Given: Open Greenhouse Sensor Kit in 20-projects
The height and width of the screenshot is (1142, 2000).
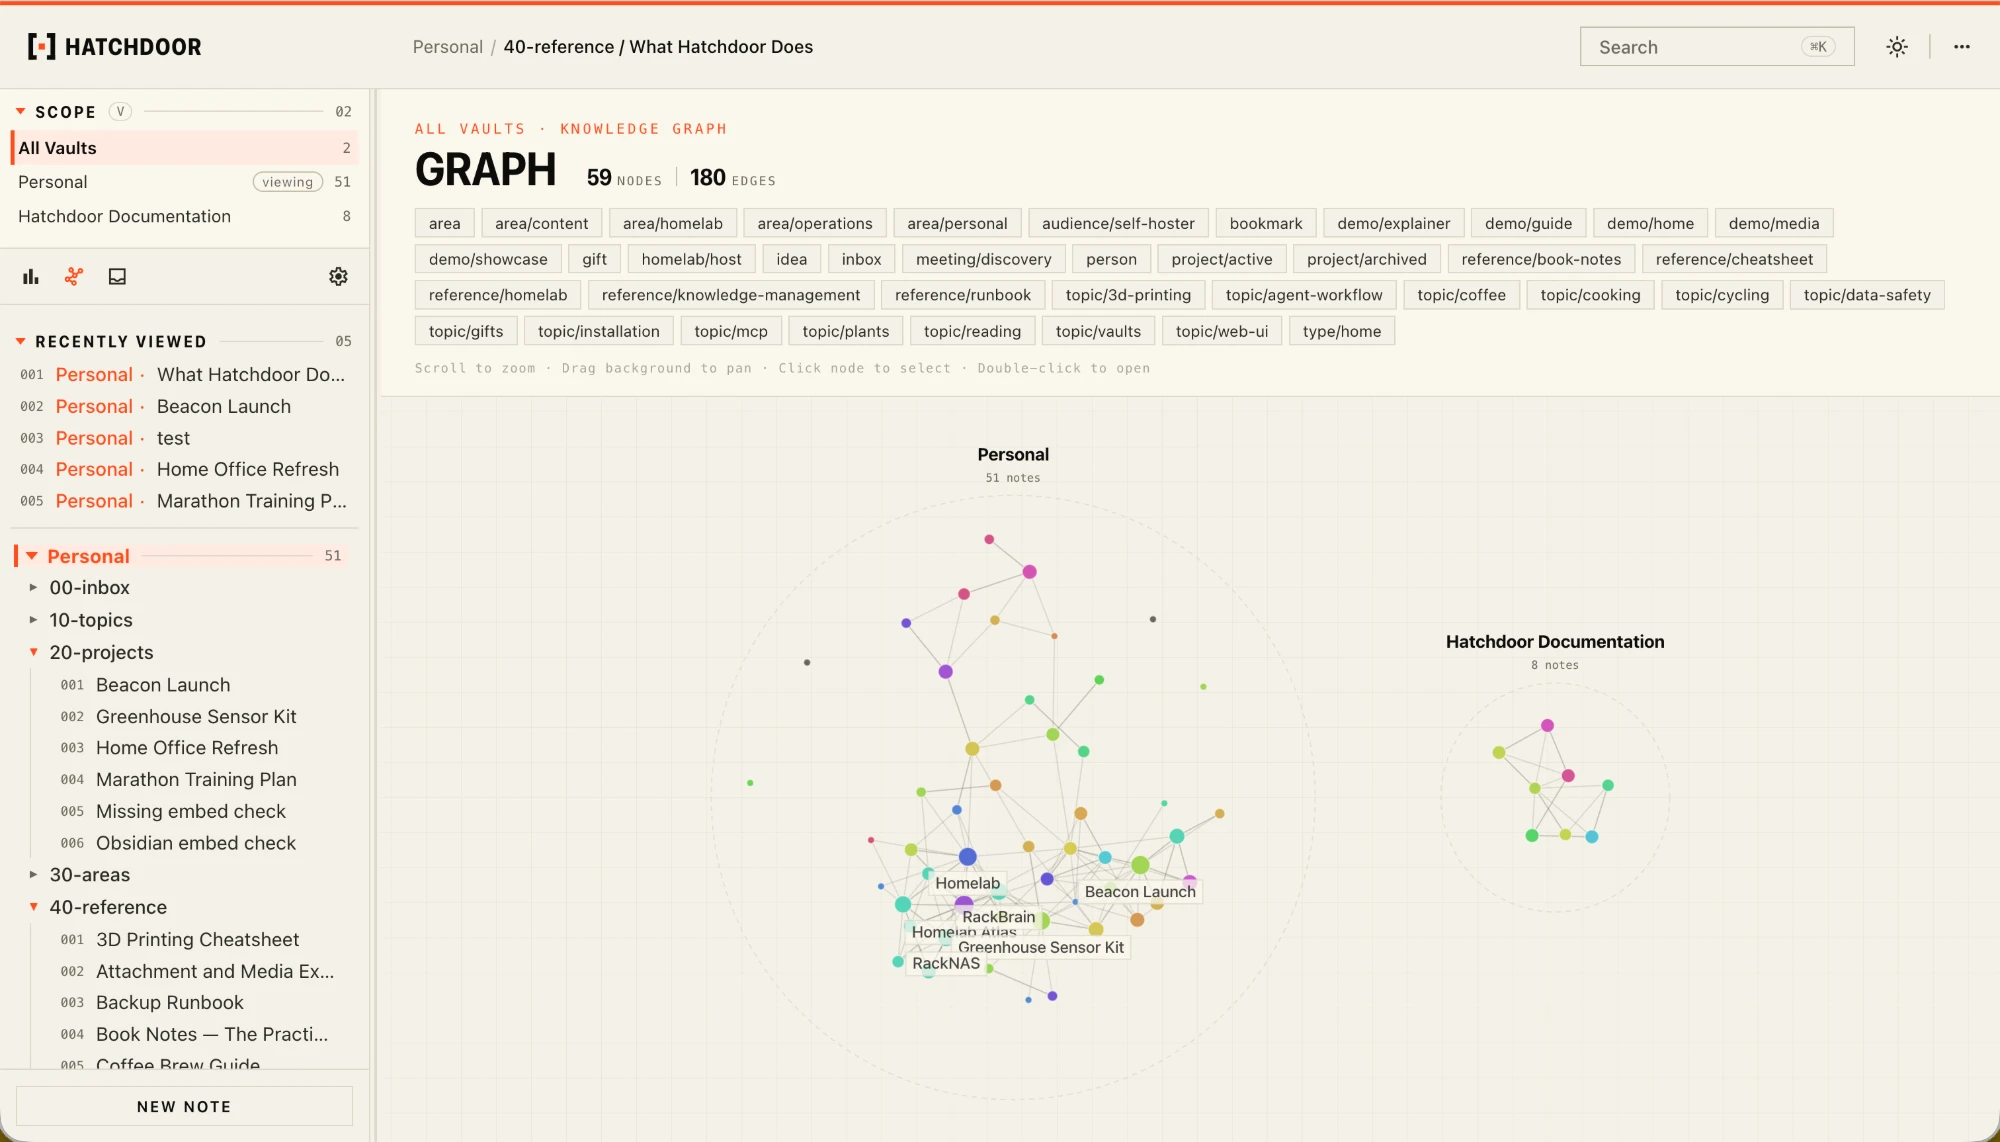Looking at the screenshot, I should point(196,717).
